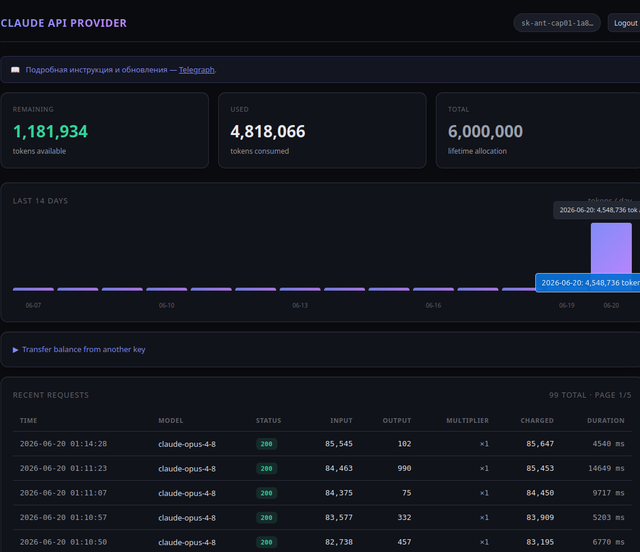Click the '99 TOTAL · PAGE 1/5' indicator
This screenshot has width=640, height=552.
590,395
